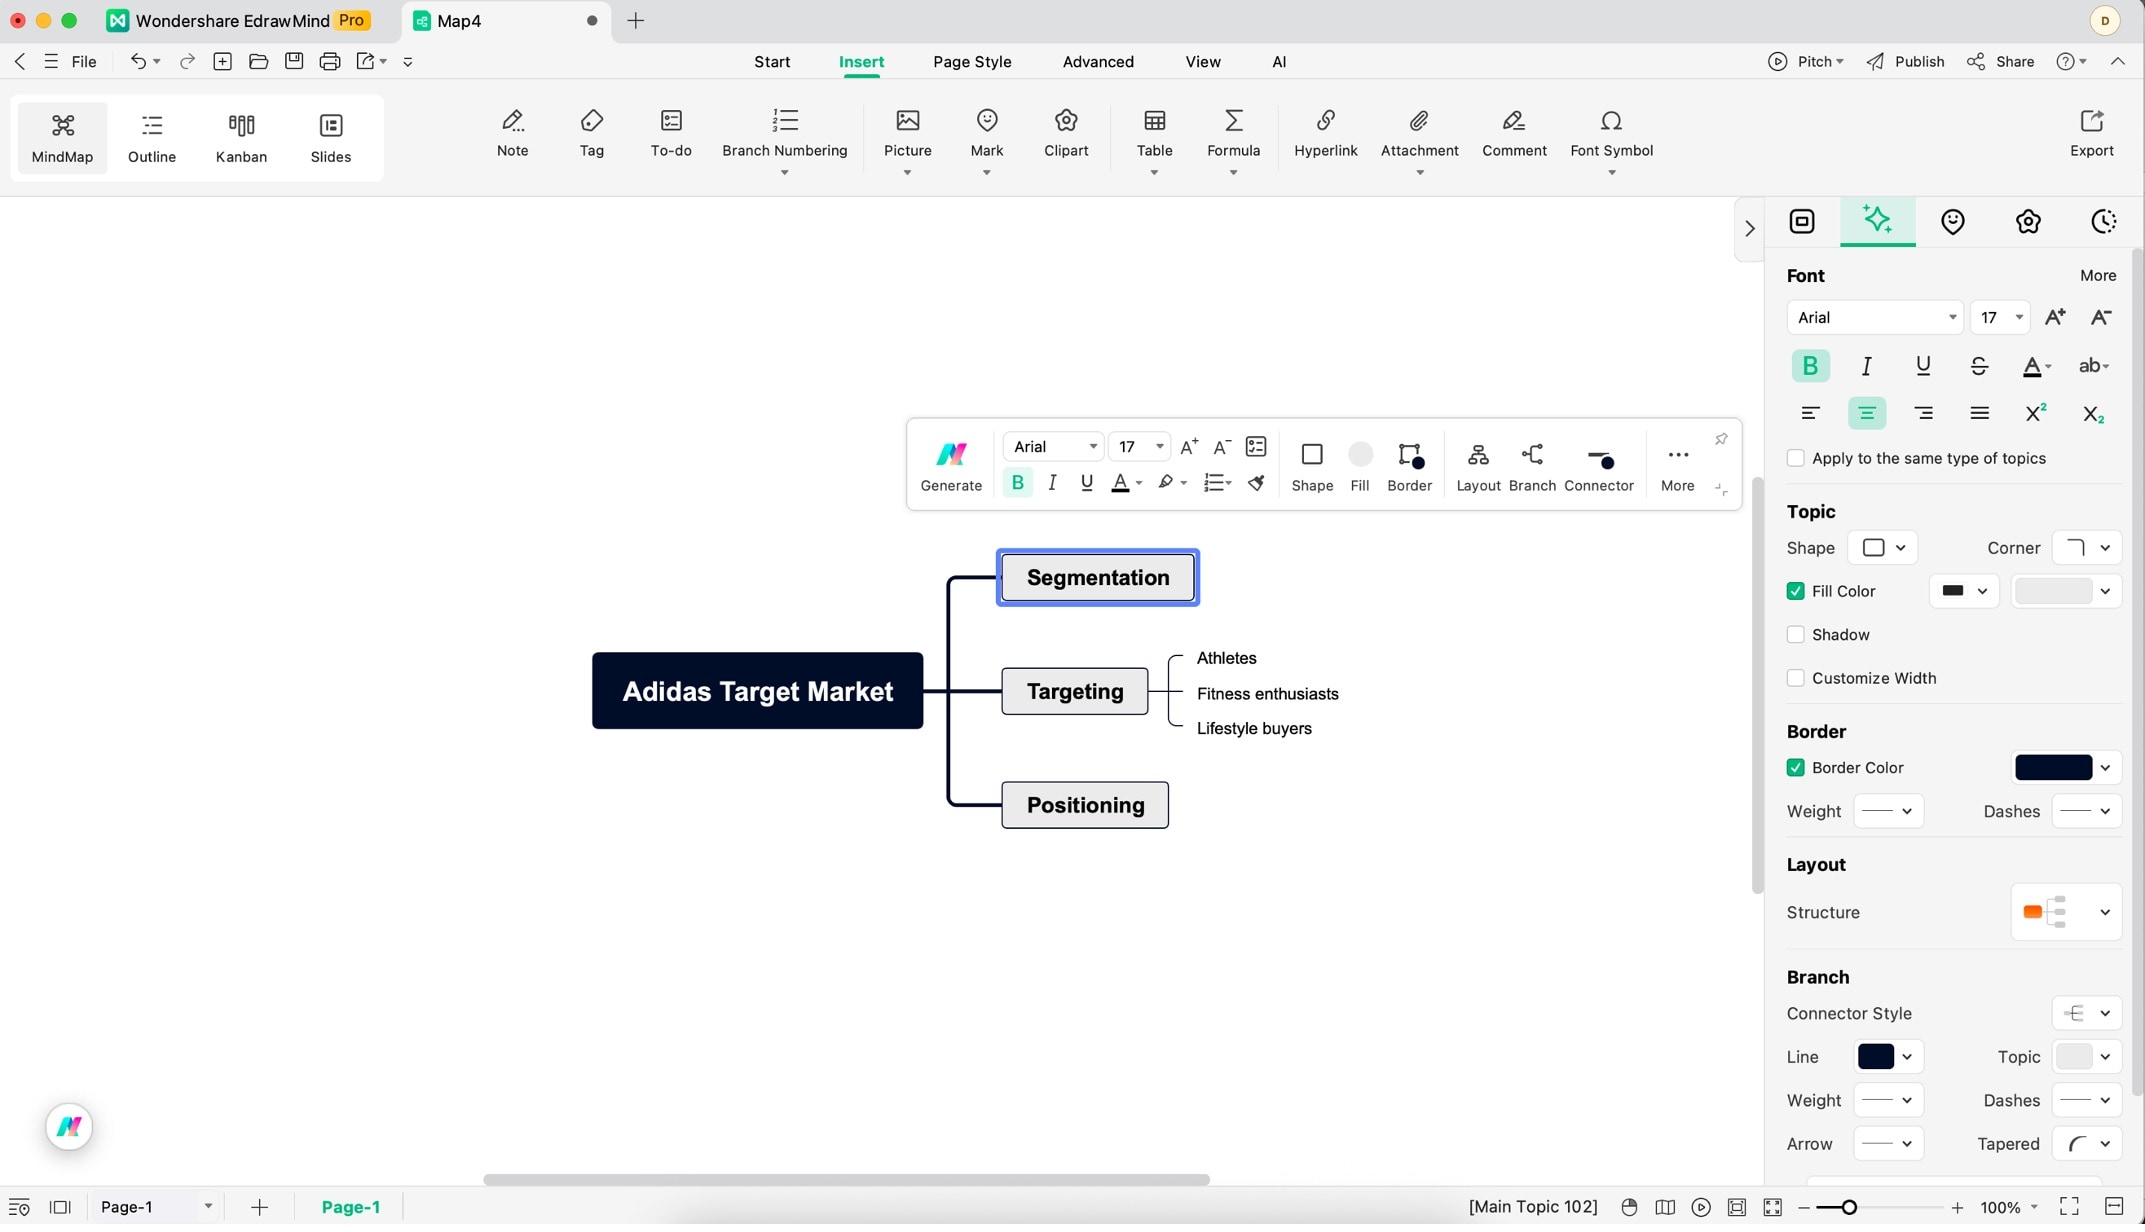This screenshot has width=2145, height=1232.
Task: Open the File menu
Action: [x=84, y=62]
